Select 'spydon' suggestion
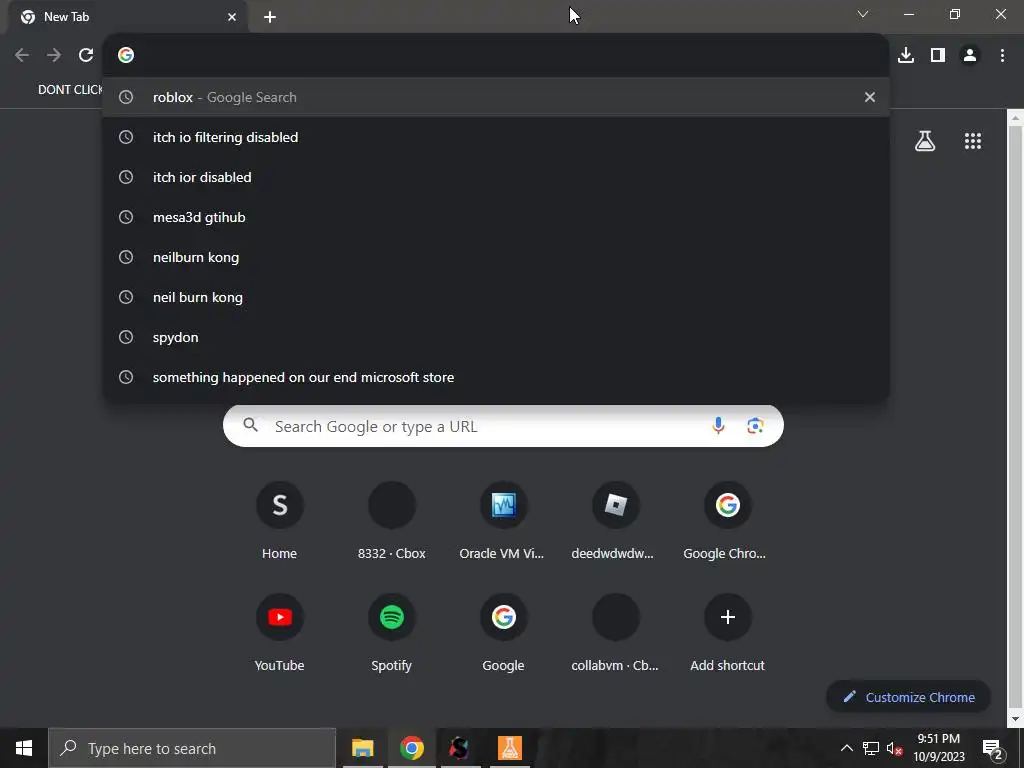The height and width of the screenshot is (768, 1024). (496, 337)
